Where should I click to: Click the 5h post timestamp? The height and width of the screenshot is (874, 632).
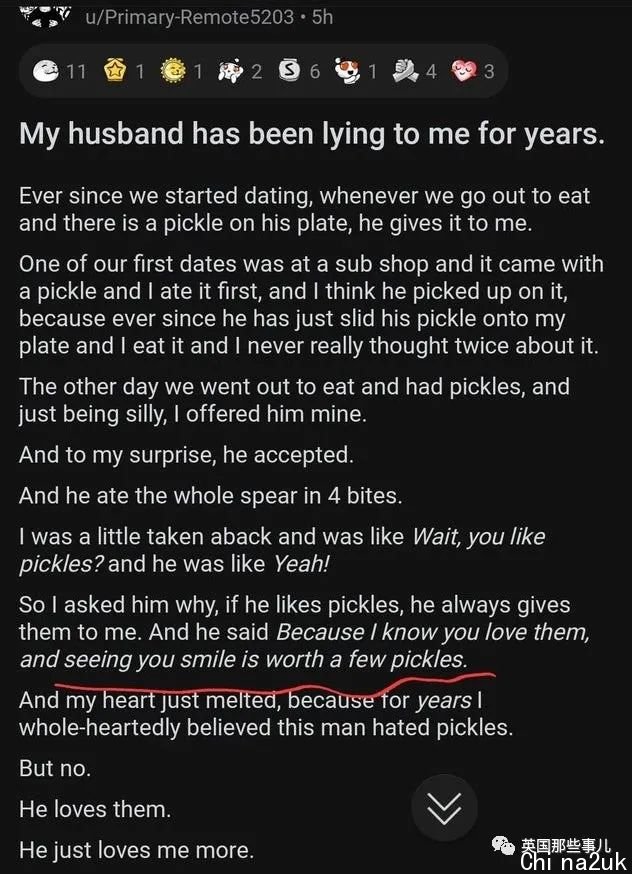322,17
